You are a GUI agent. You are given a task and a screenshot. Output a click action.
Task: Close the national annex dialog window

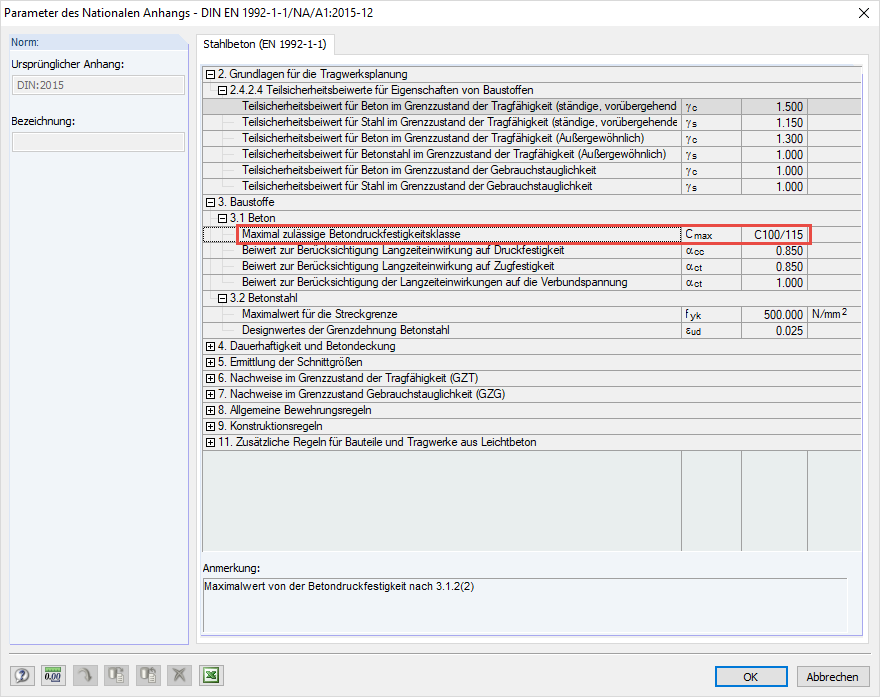[864, 13]
